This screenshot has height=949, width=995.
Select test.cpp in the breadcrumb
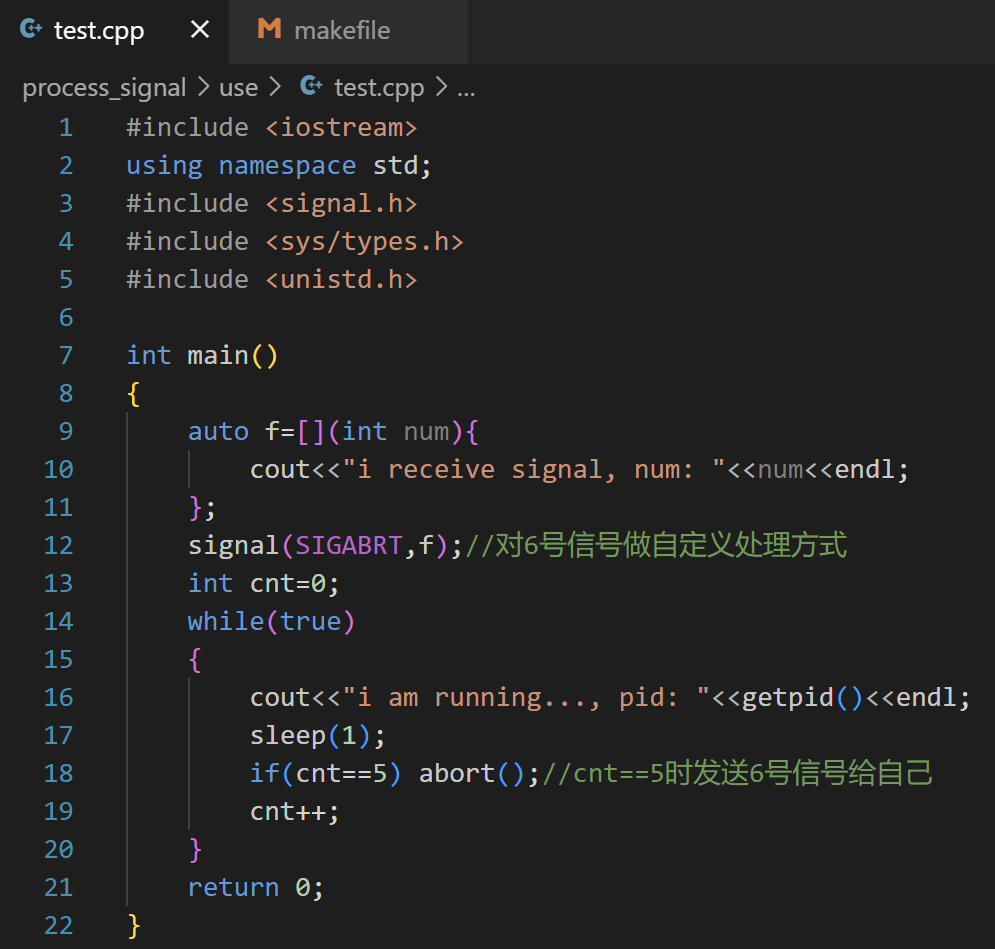coord(379,88)
